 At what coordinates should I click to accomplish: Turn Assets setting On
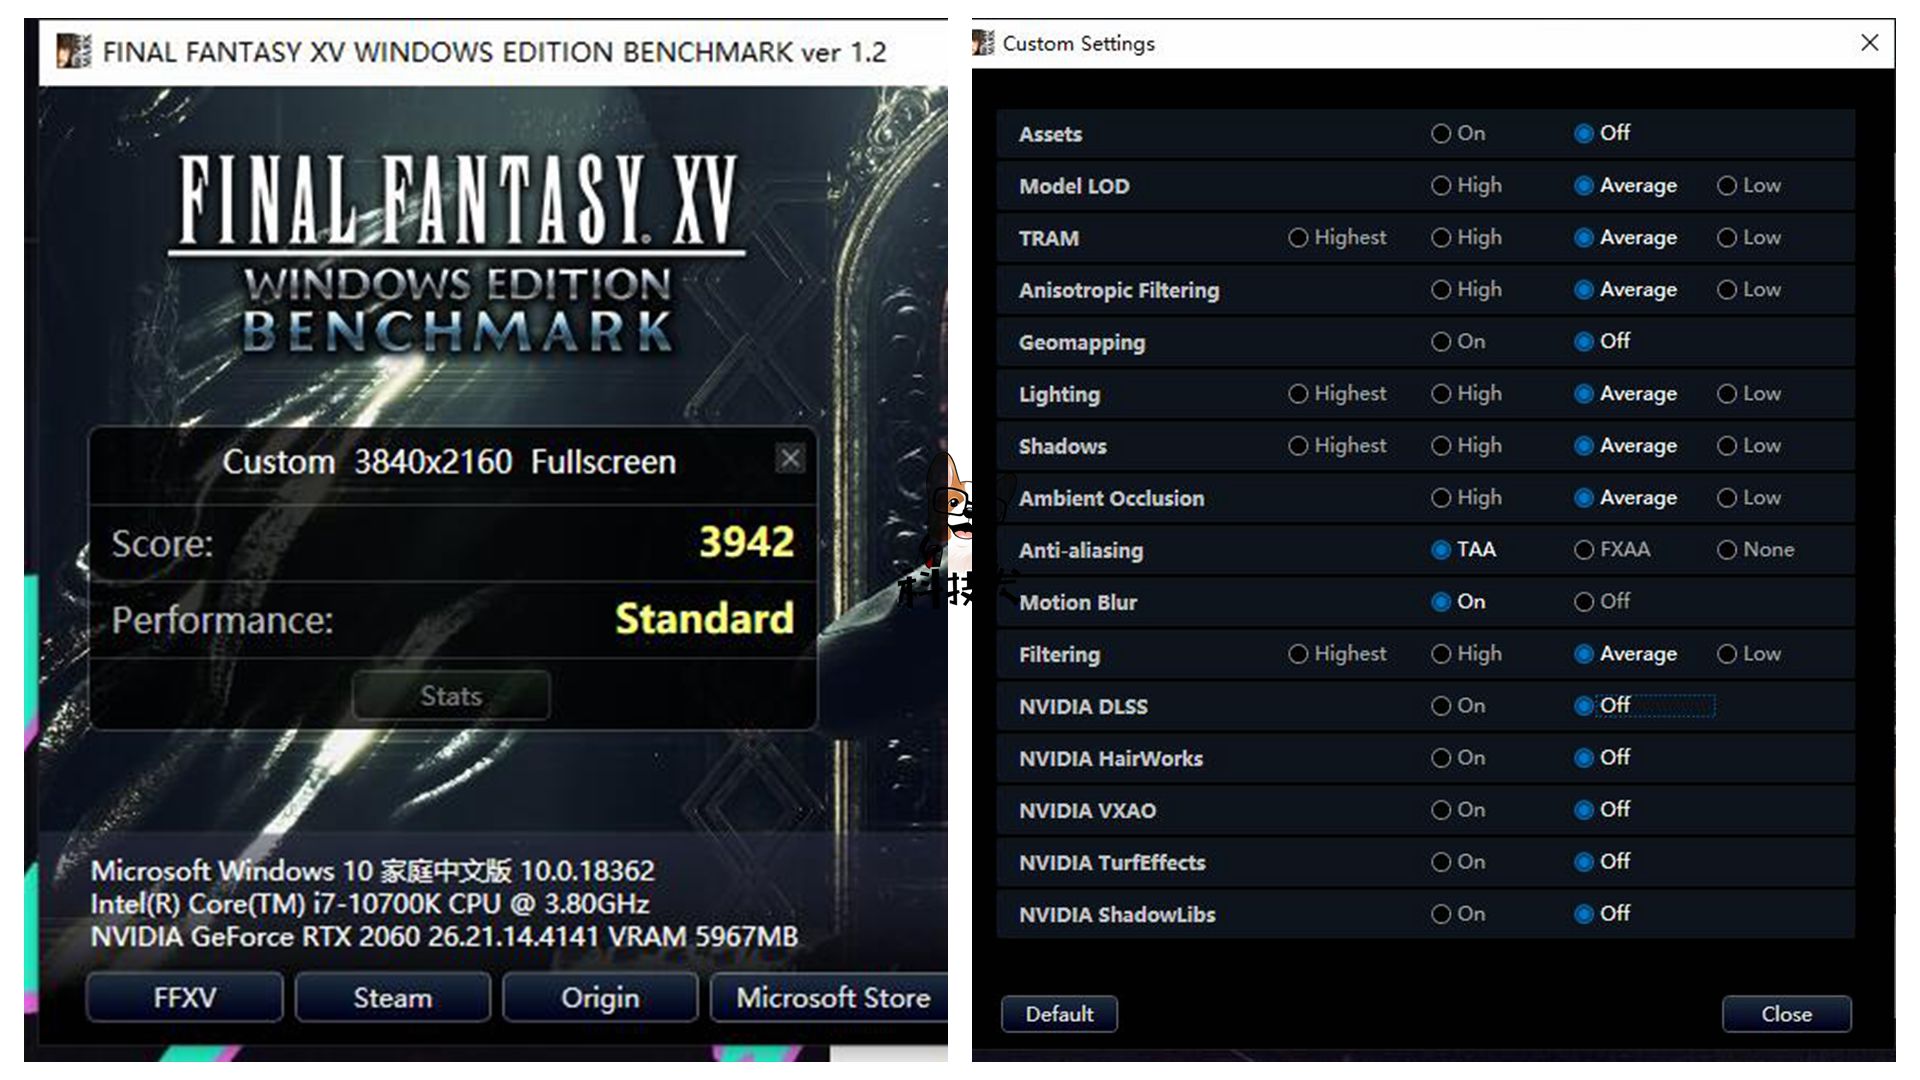click(x=1440, y=134)
